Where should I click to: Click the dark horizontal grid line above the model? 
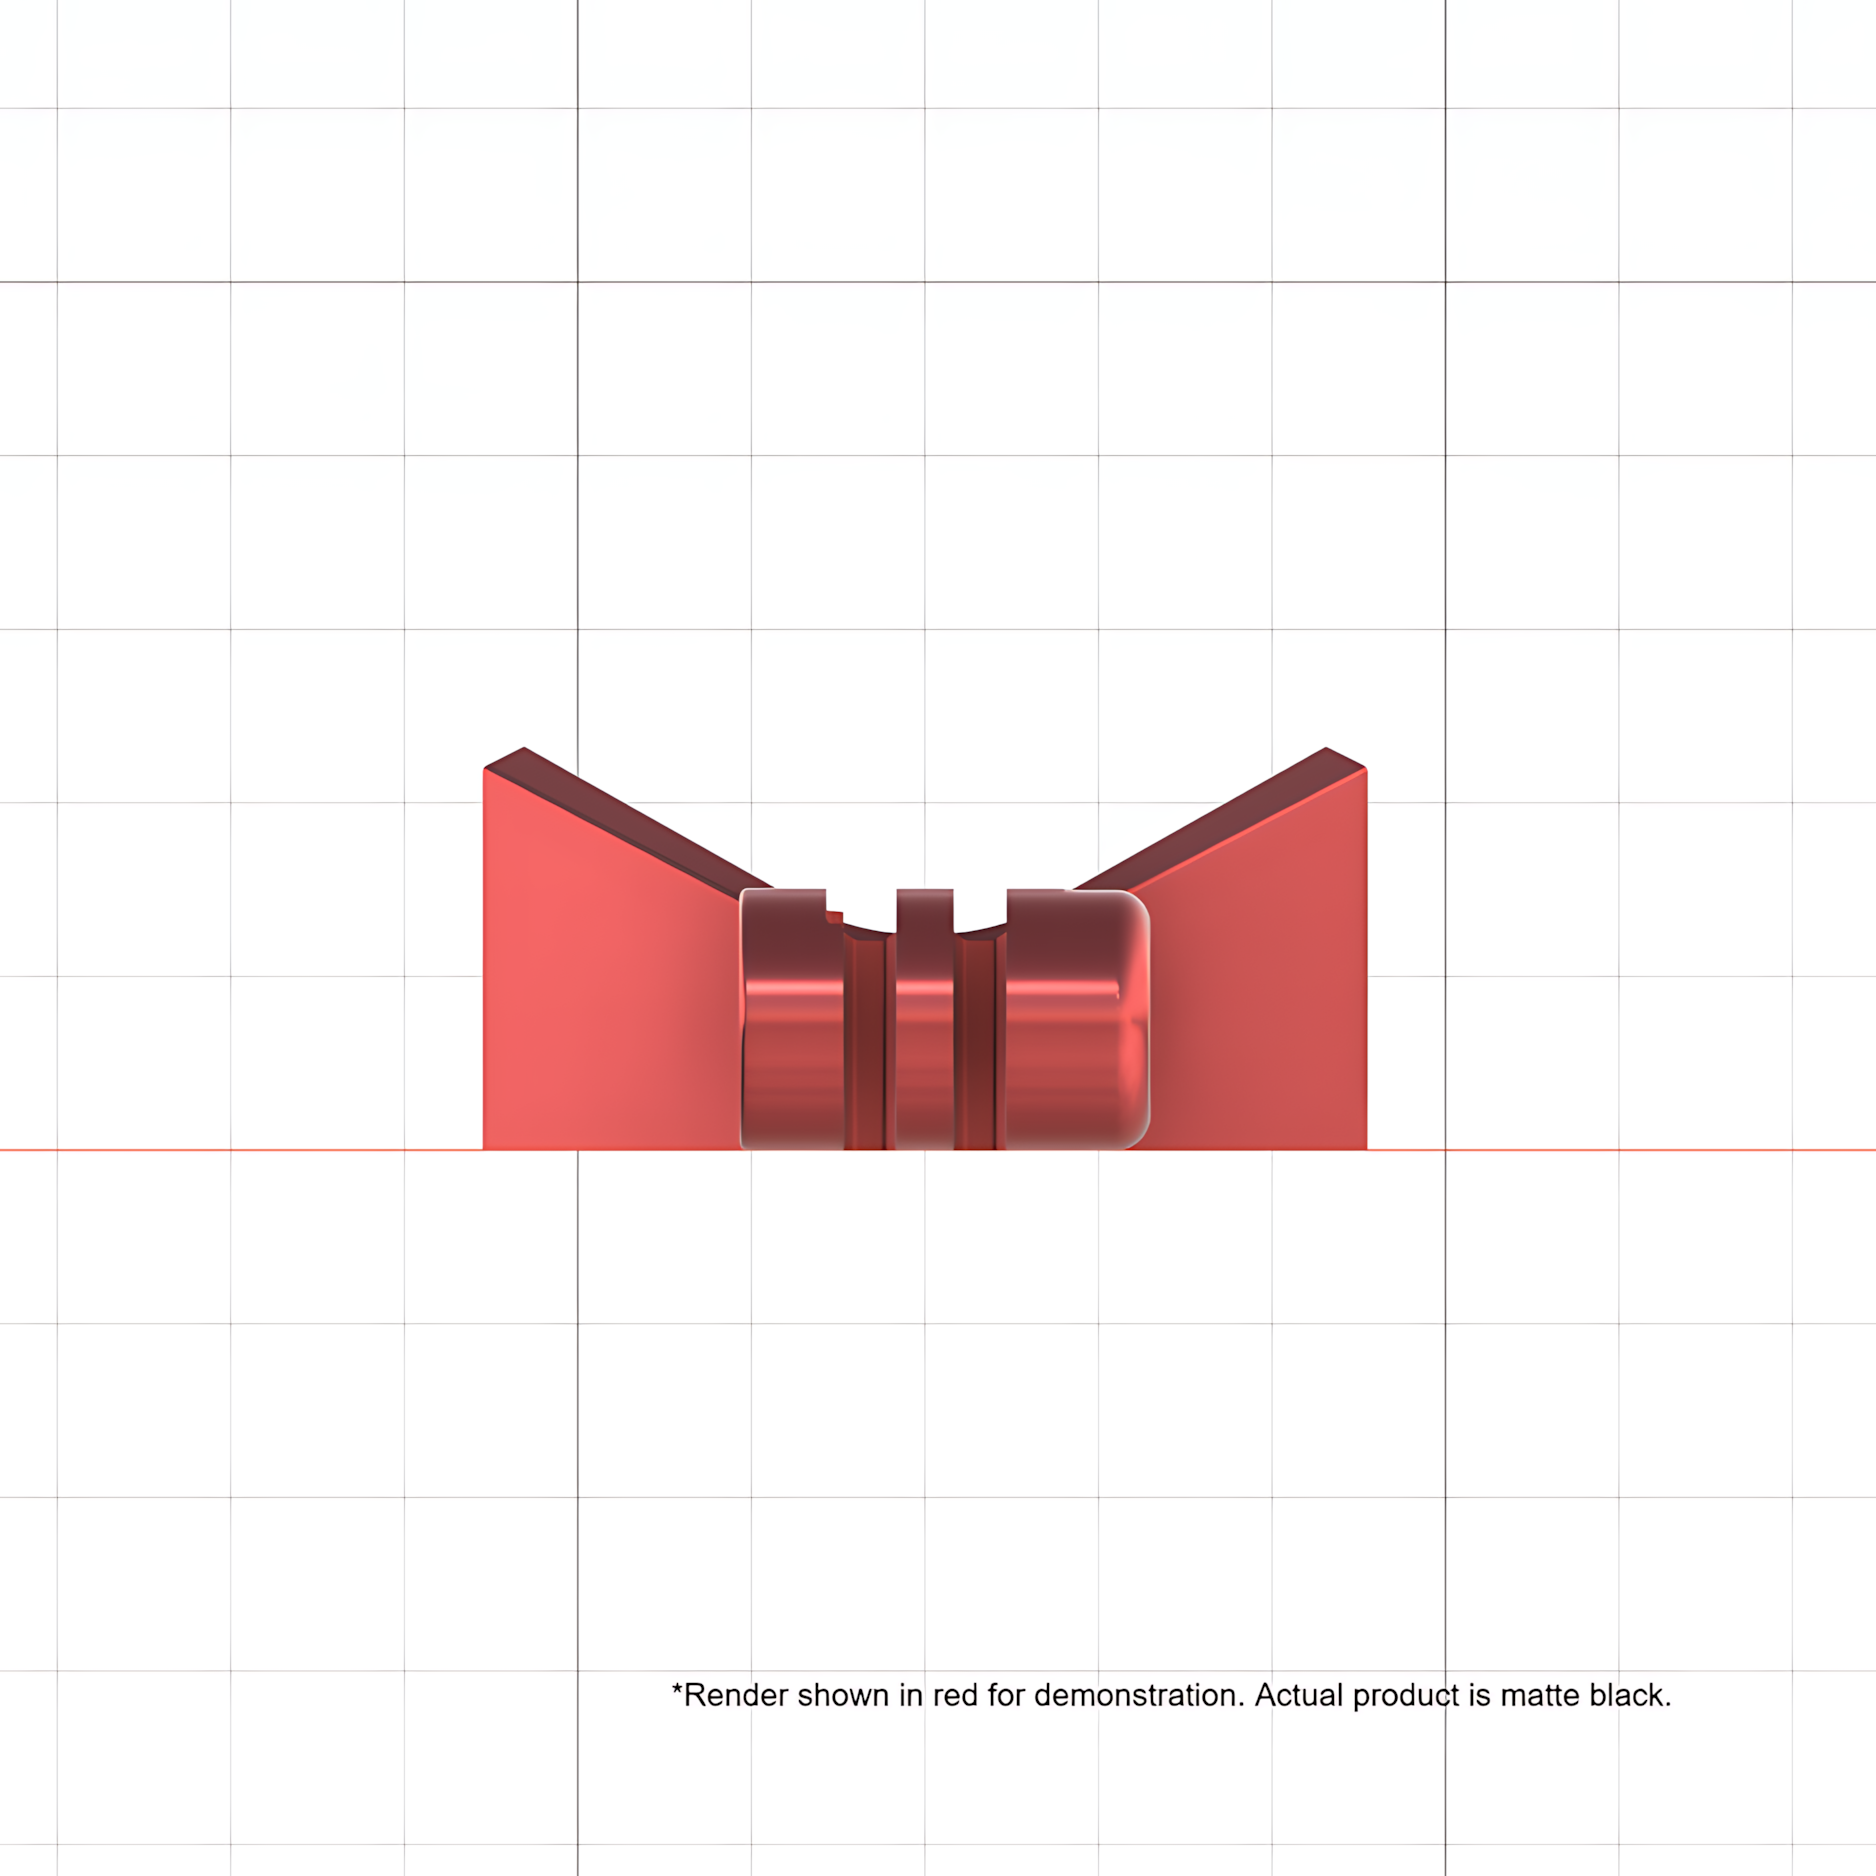click(938, 282)
